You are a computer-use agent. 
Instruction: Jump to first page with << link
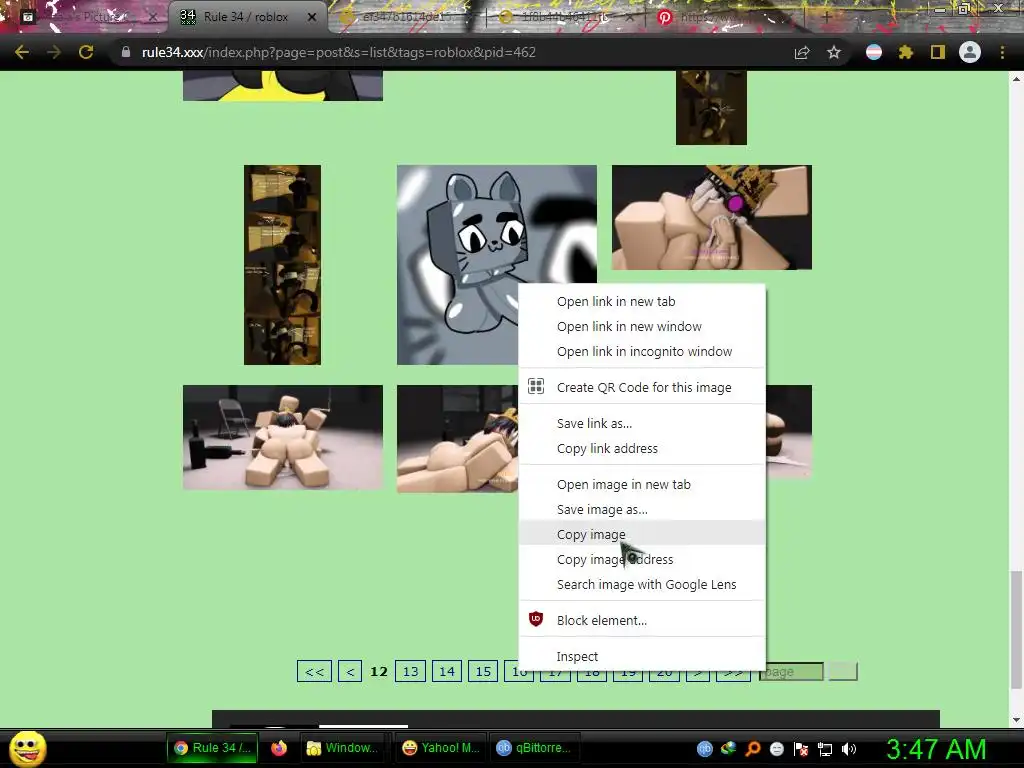coord(314,671)
